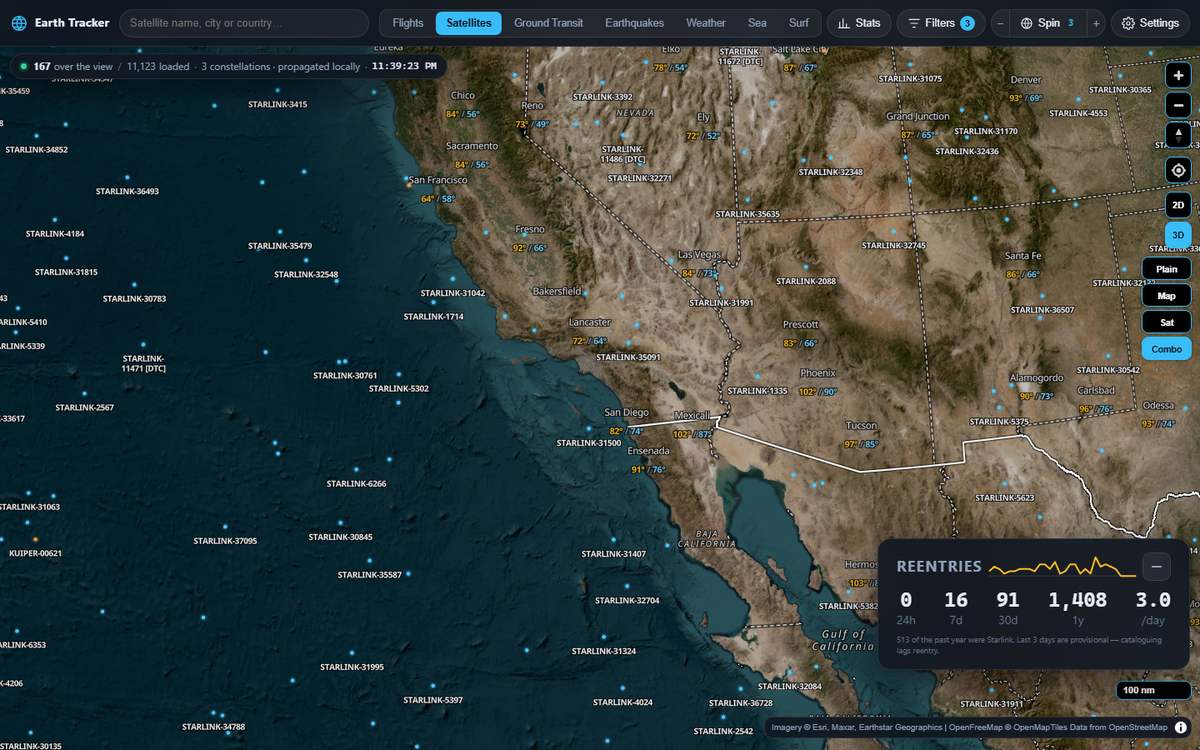Select the Map basemap

(1166, 296)
